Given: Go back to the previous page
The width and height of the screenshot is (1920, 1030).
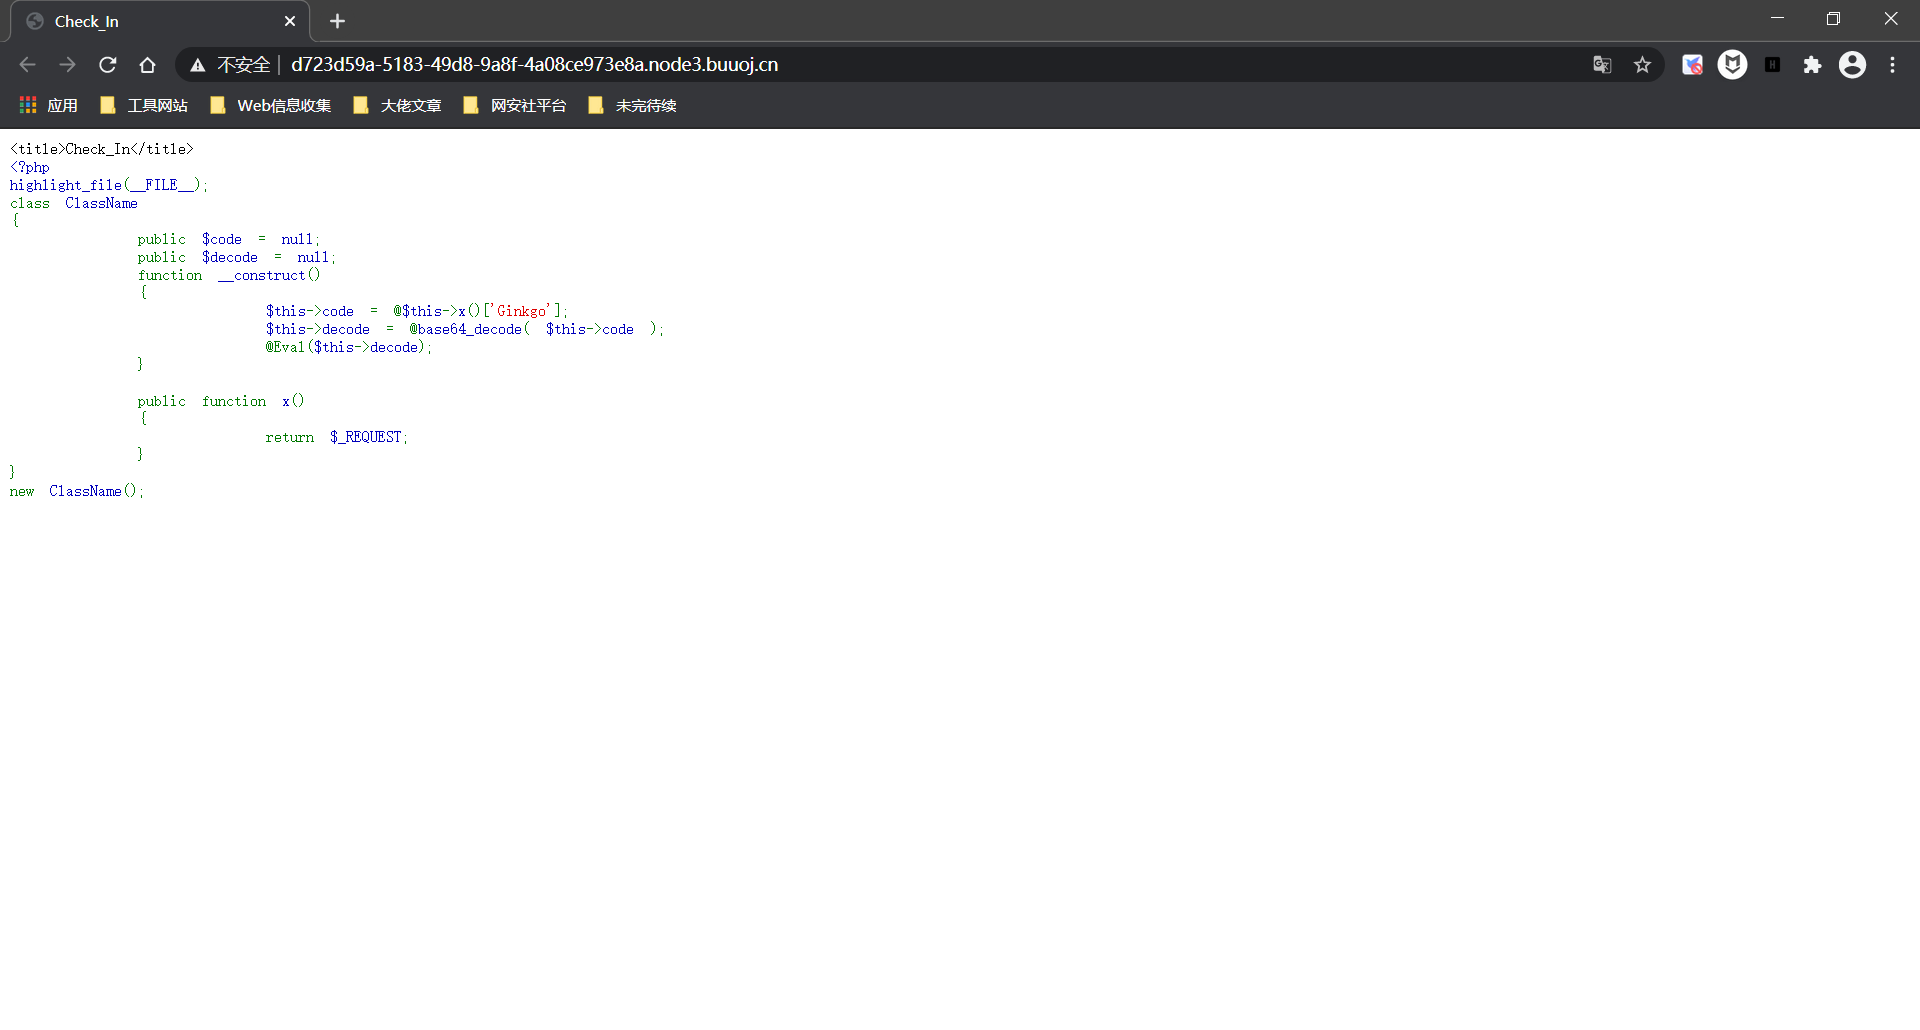Looking at the screenshot, I should point(27,65).
